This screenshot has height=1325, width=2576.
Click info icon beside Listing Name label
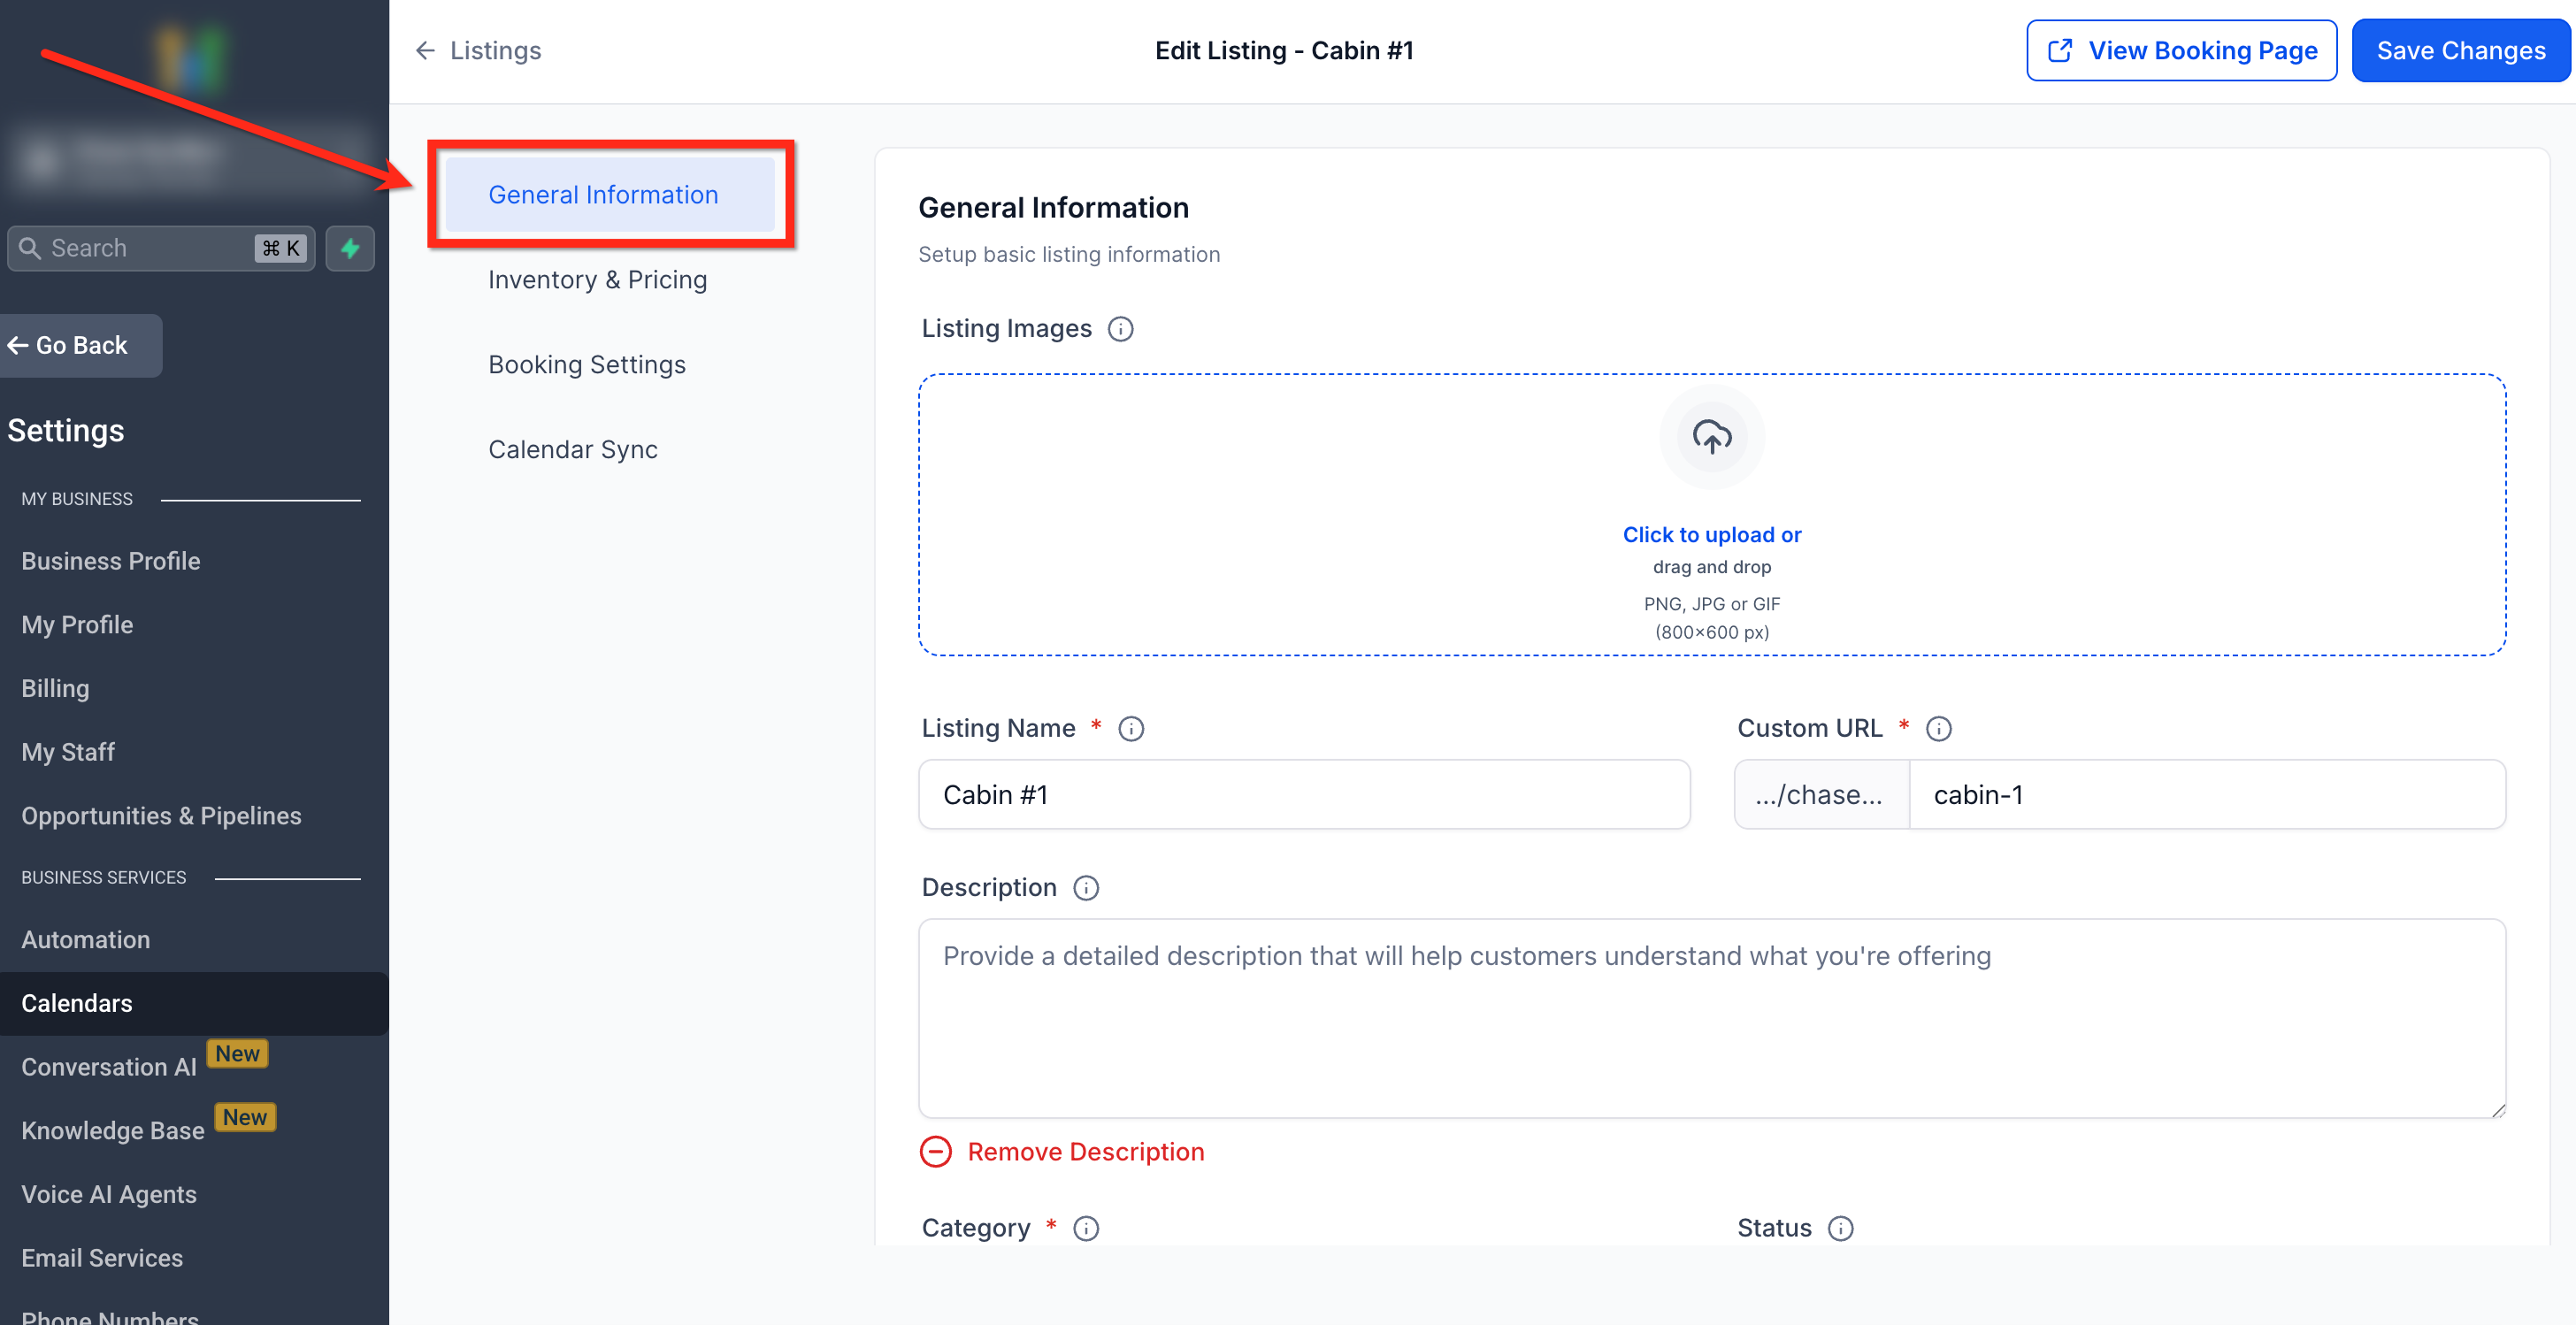1131,729
